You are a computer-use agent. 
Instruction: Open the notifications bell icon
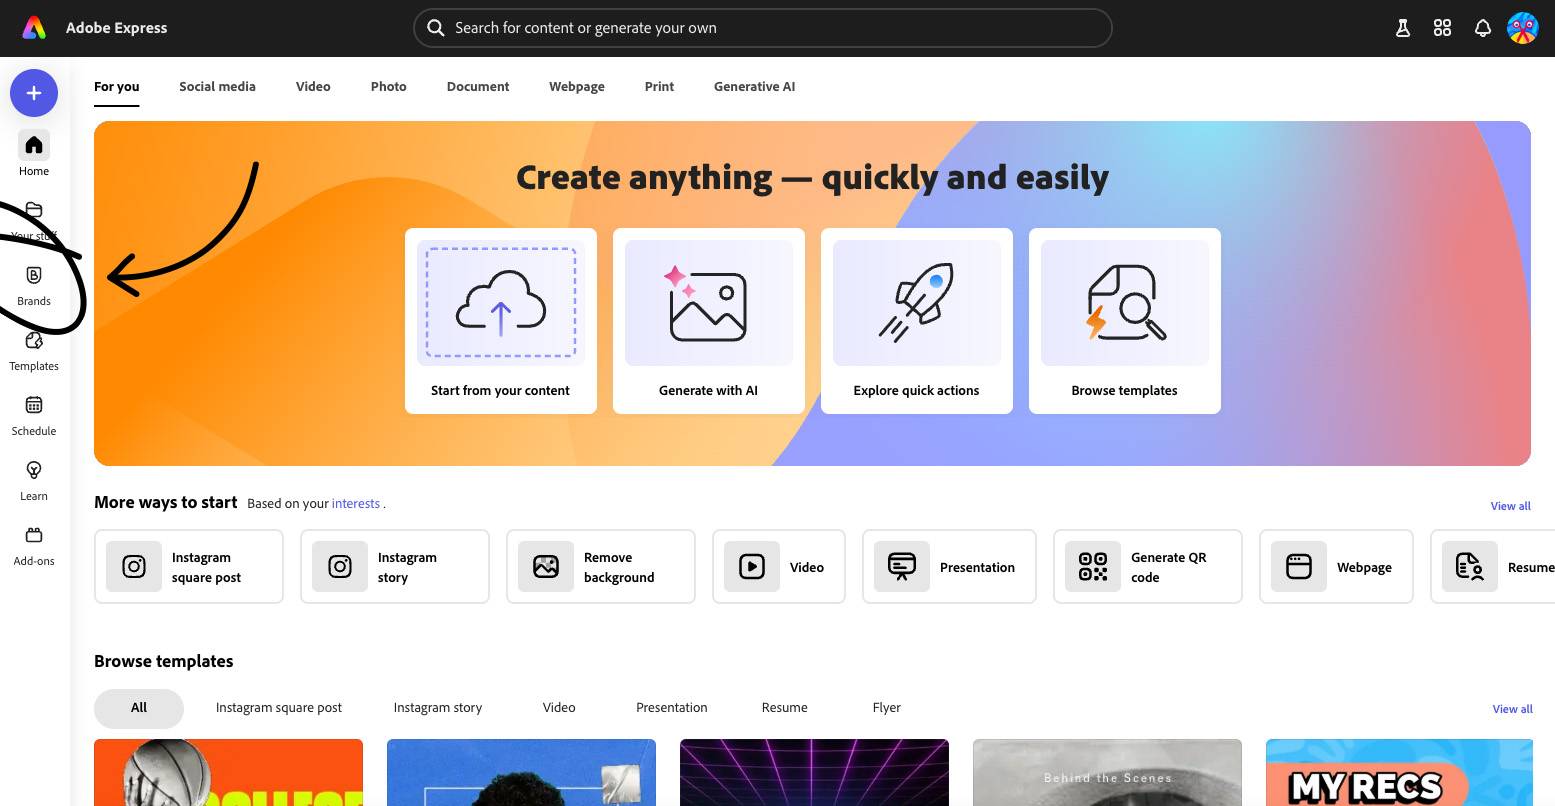(x=1483, y=28)
